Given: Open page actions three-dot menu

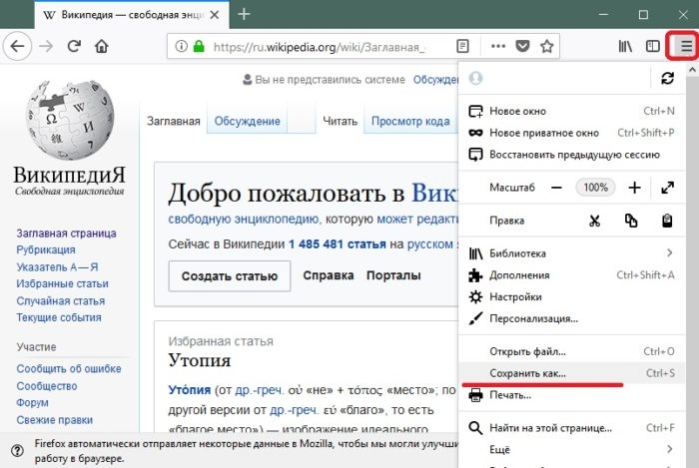Looking at the screenshot, I should pyautogui.click(x=498, y=46).
